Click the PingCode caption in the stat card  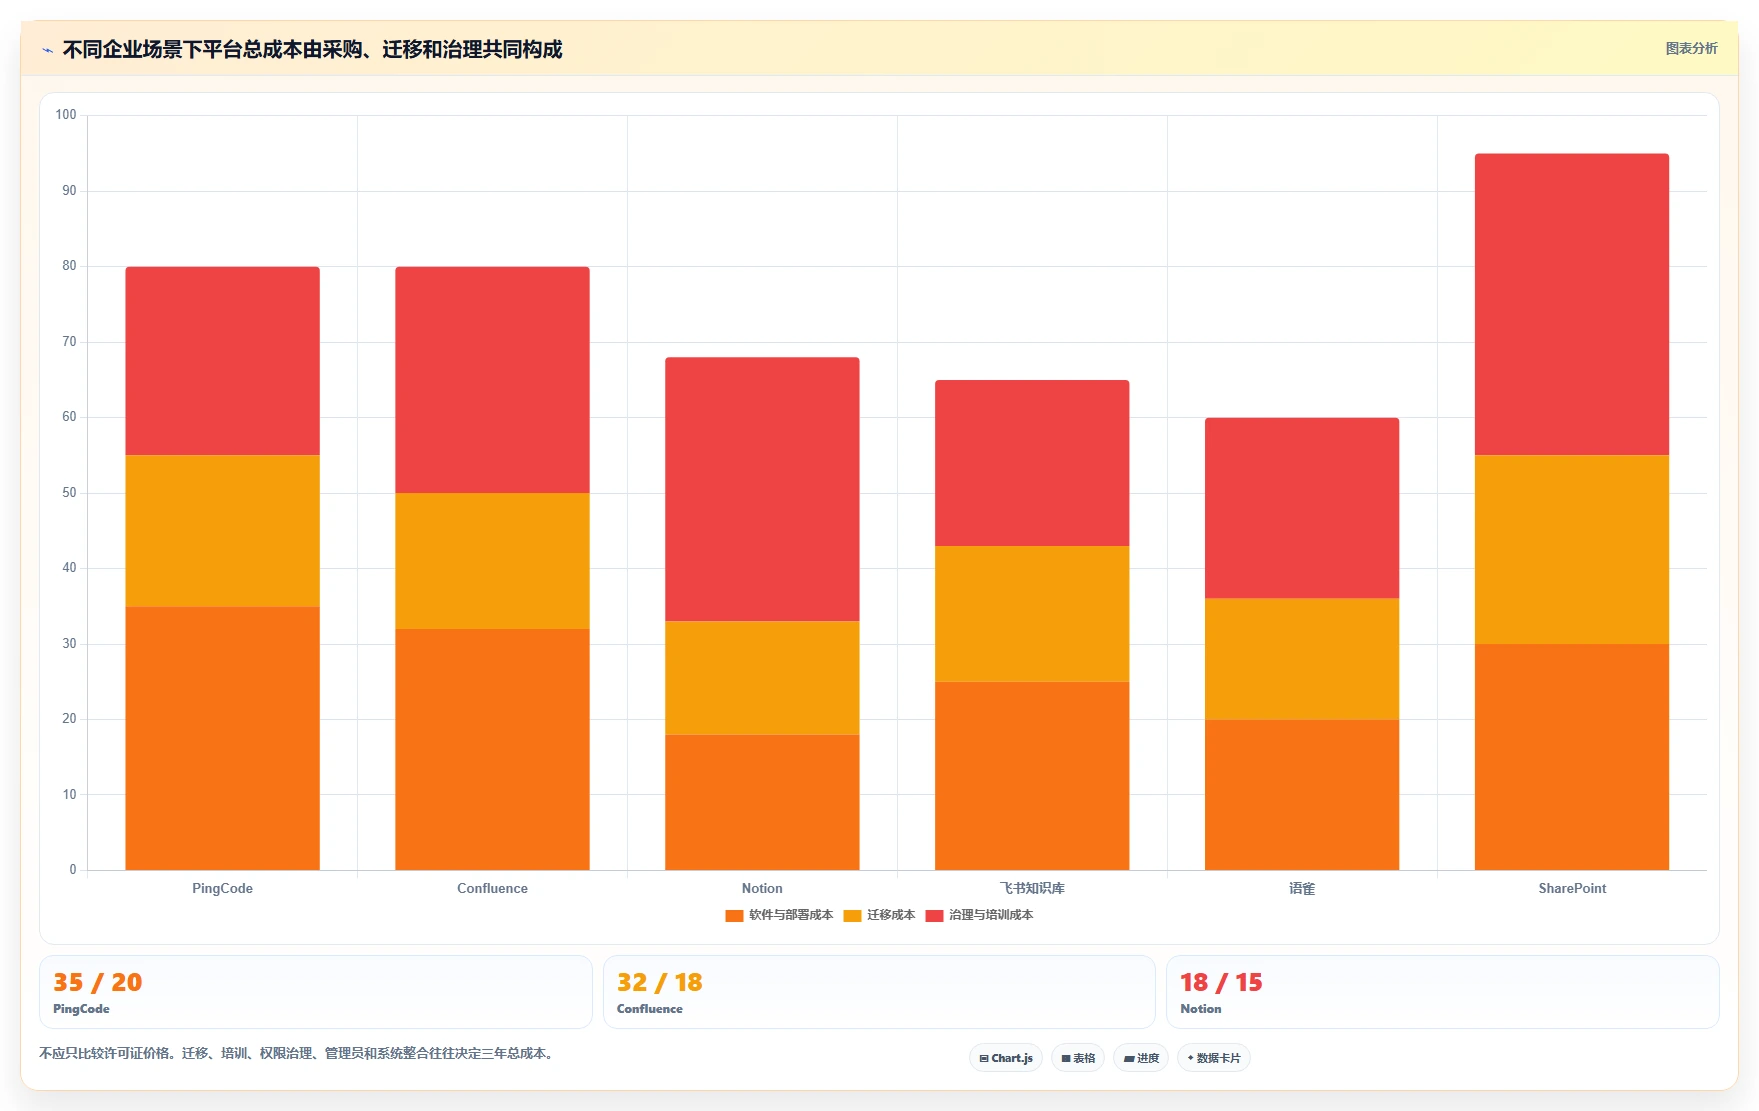[x=81, y=1009]
